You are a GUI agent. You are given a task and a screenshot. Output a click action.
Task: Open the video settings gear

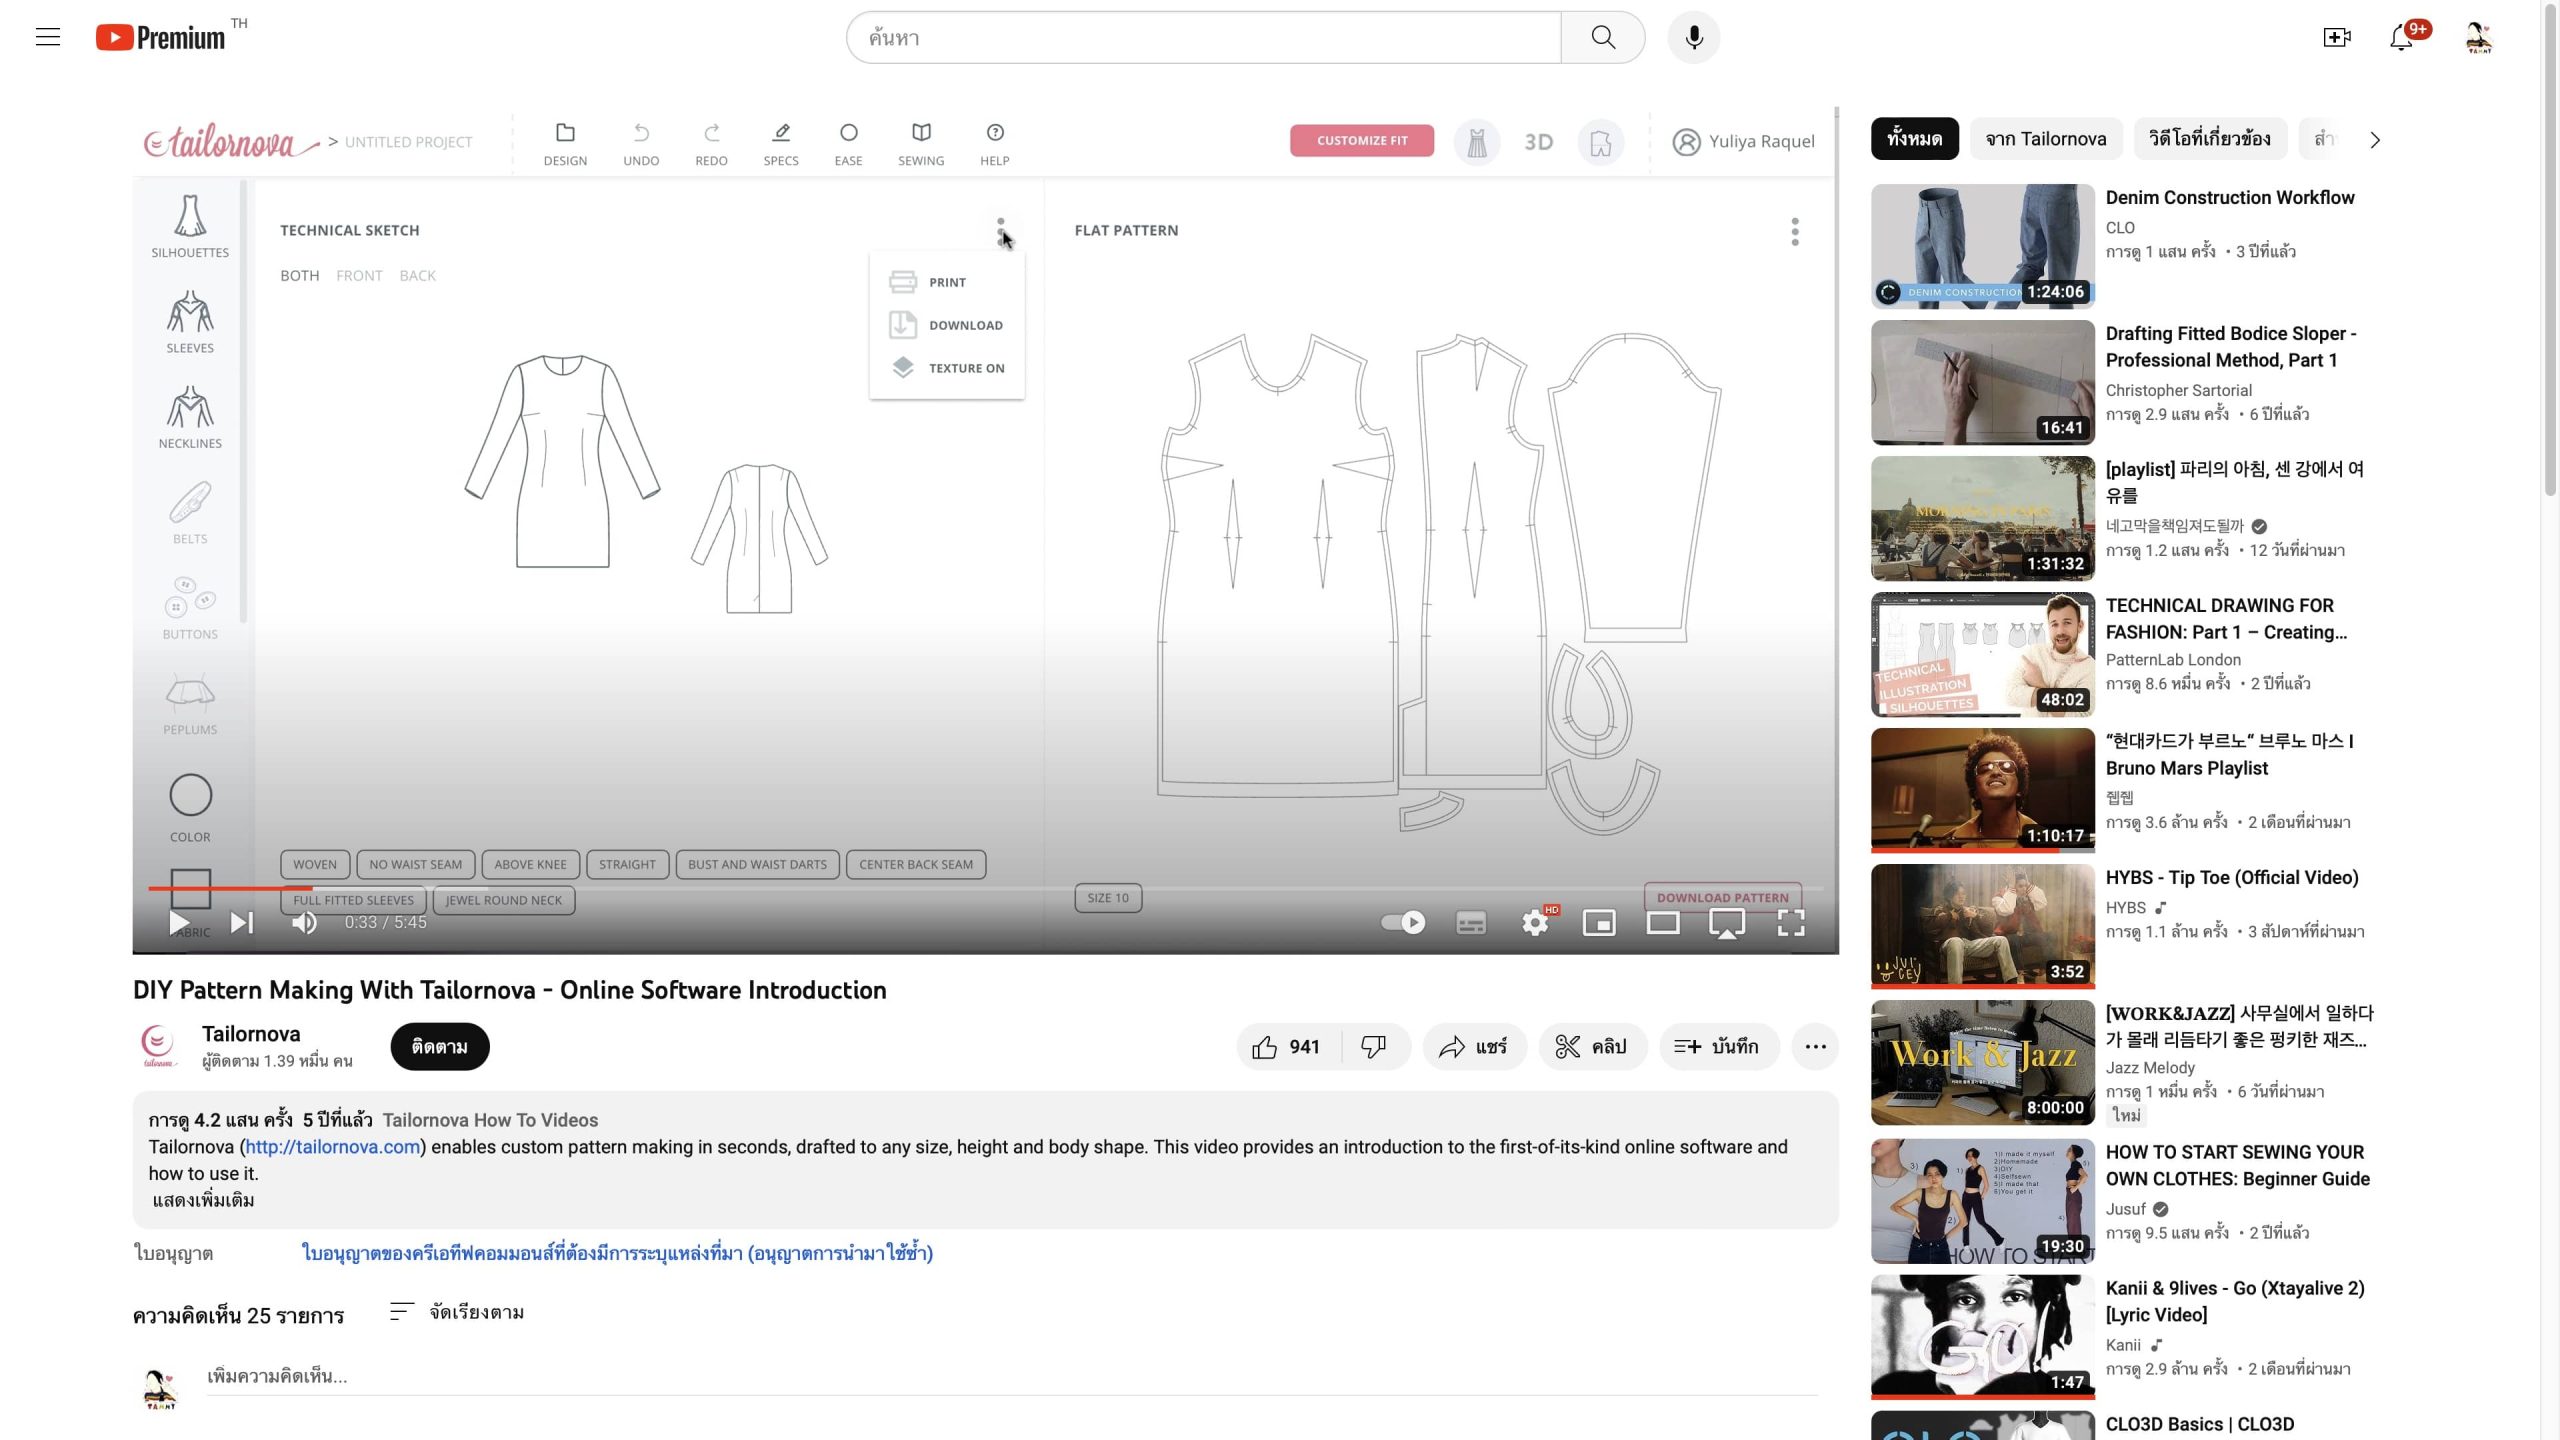pyautogui.click(x=1535, y=922)
